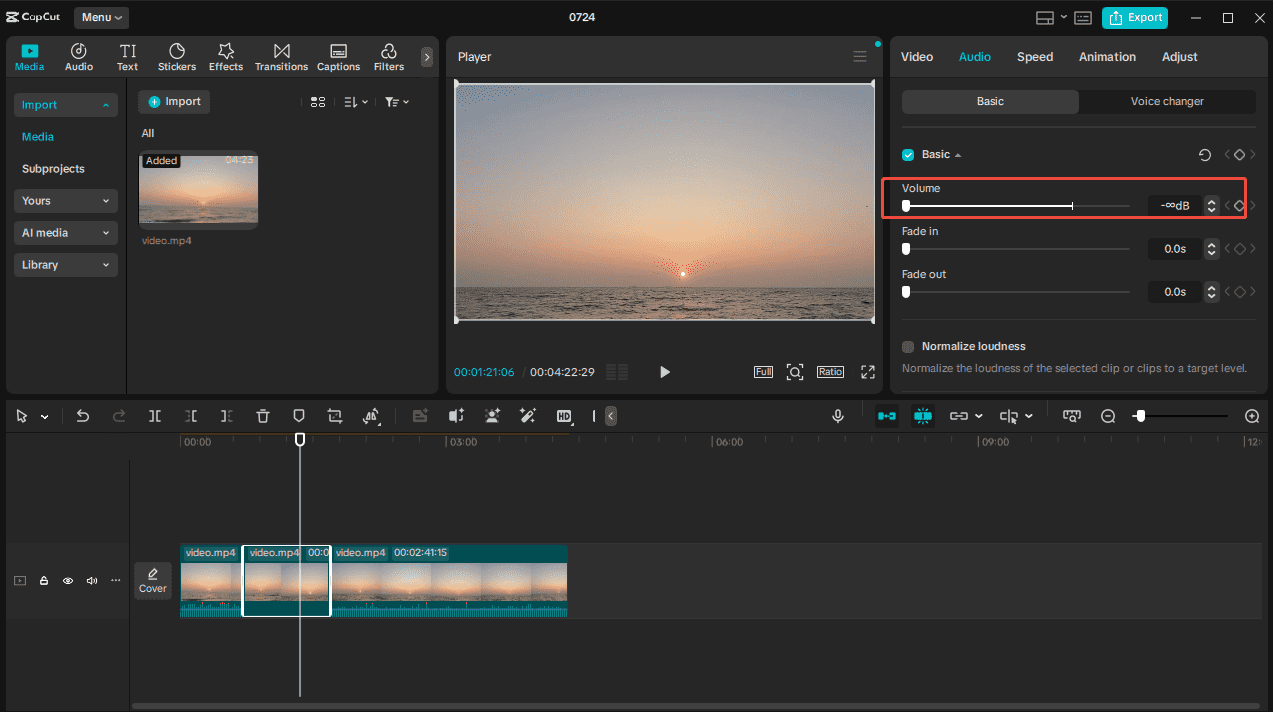1273x712 pixels.
Task: Expand the Yours section
Action: click(66, 201)
